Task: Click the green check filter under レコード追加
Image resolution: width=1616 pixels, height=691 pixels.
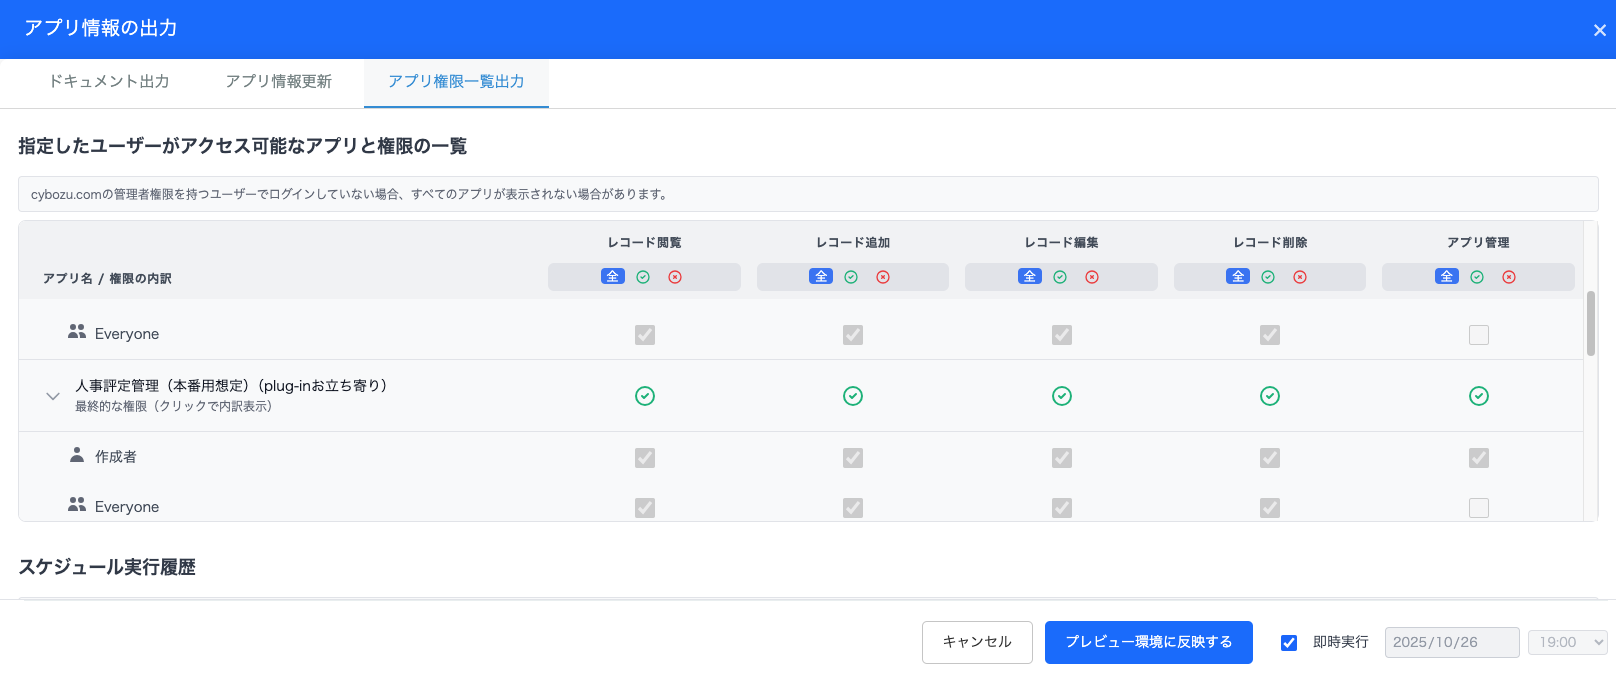Action: click(851, 277)
